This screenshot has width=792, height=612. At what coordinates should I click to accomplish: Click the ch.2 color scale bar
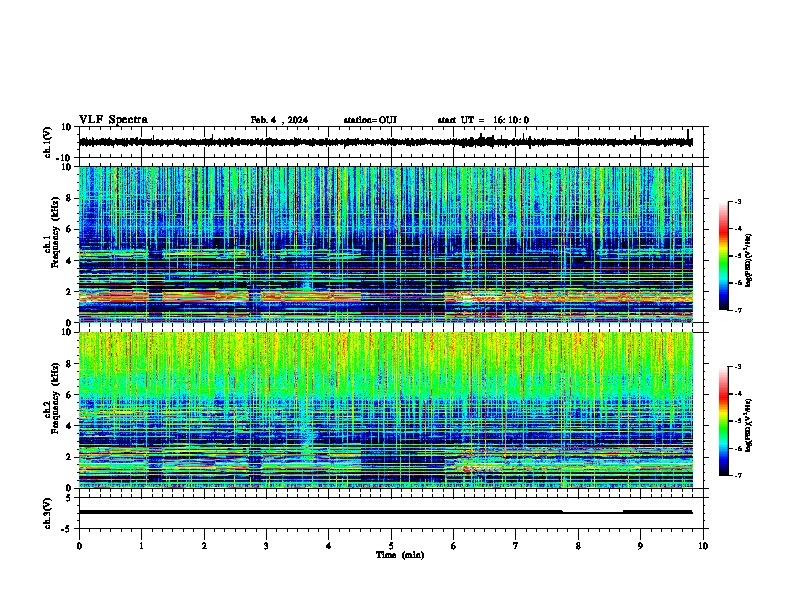pos(724,421)
